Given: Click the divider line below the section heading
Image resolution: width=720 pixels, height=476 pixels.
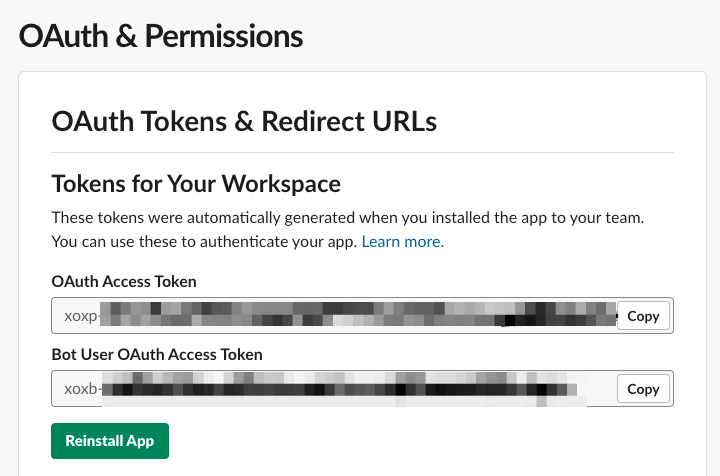Looking at the screenshot, I should pos(362,152).
